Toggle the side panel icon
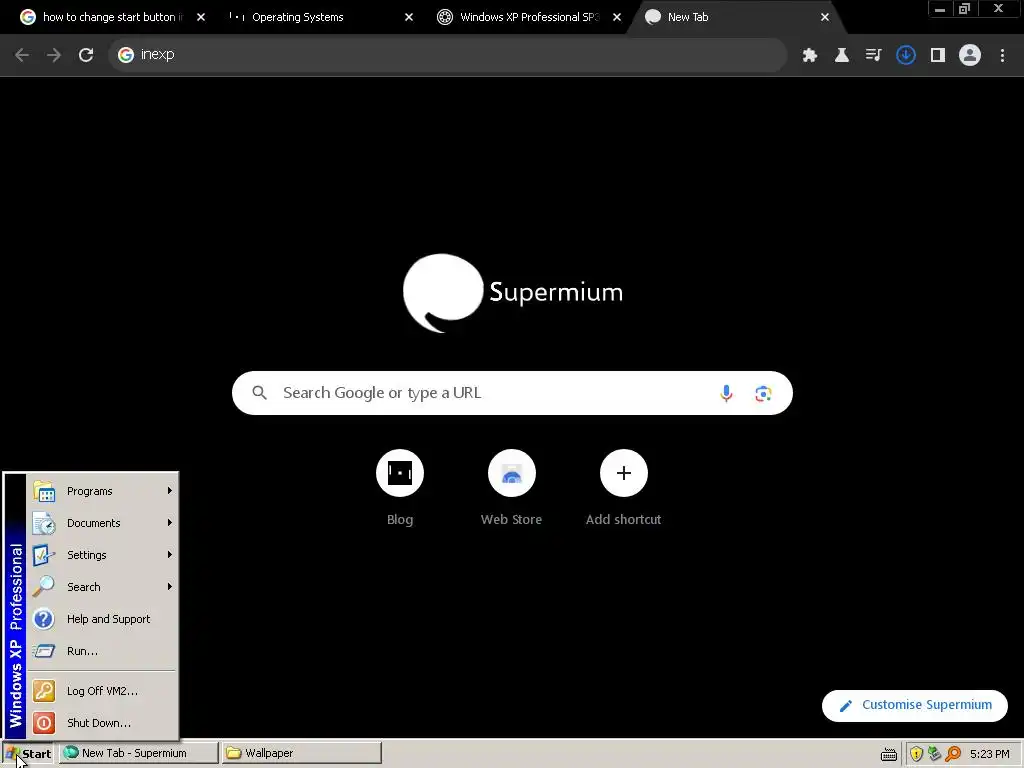The height and width of the screenshot is (768, 1024). click(938, 55)
